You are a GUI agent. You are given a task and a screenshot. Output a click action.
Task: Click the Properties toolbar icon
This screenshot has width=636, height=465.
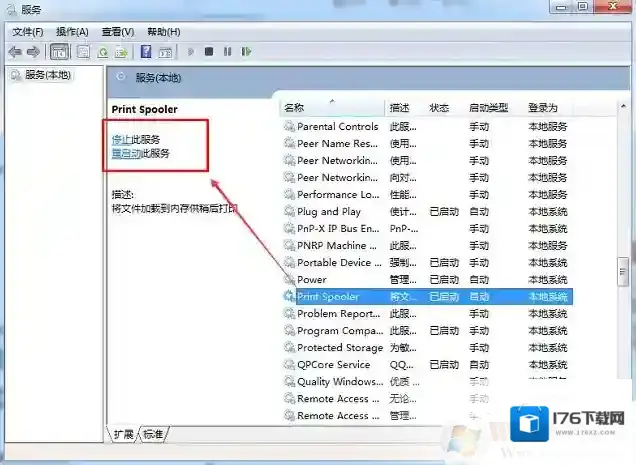coord(83,52)
